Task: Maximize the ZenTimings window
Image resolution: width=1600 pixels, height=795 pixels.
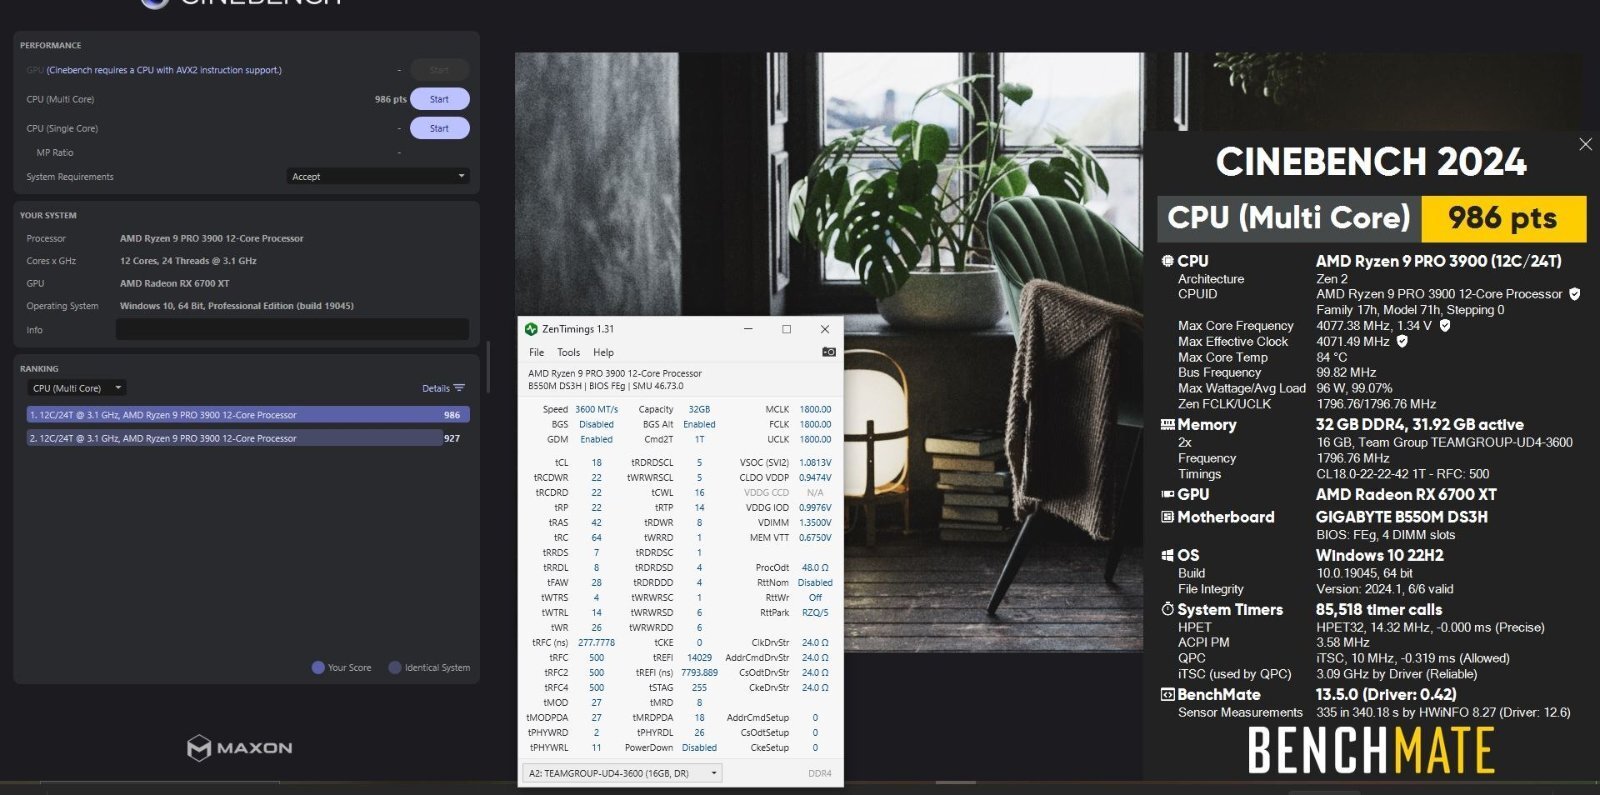Action: coord(786,329)
